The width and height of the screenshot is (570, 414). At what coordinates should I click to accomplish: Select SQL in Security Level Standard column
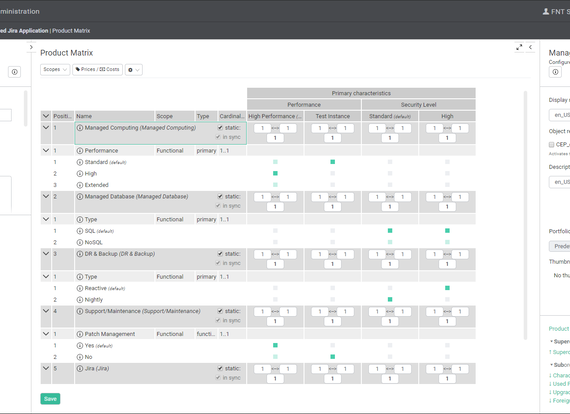(x=390, y=231)
